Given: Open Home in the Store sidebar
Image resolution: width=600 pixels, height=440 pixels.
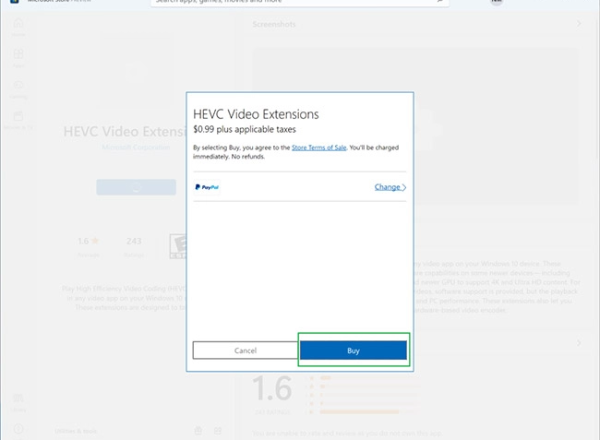Looking at the screenshot, I should [18, 27].
